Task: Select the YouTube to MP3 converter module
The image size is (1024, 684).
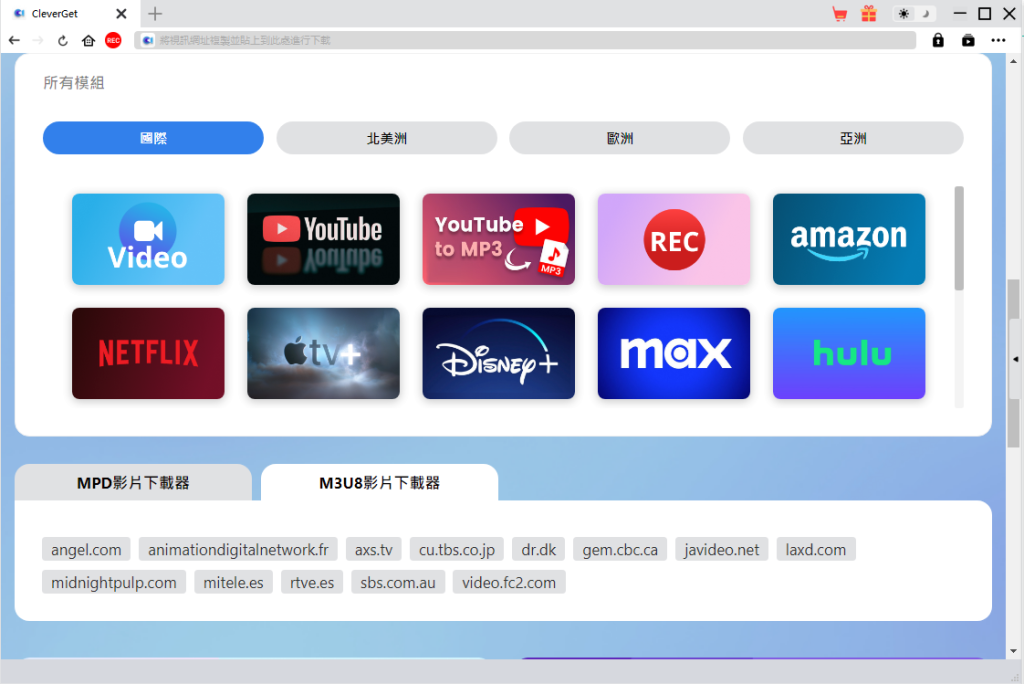Action: tap(498, 239)
